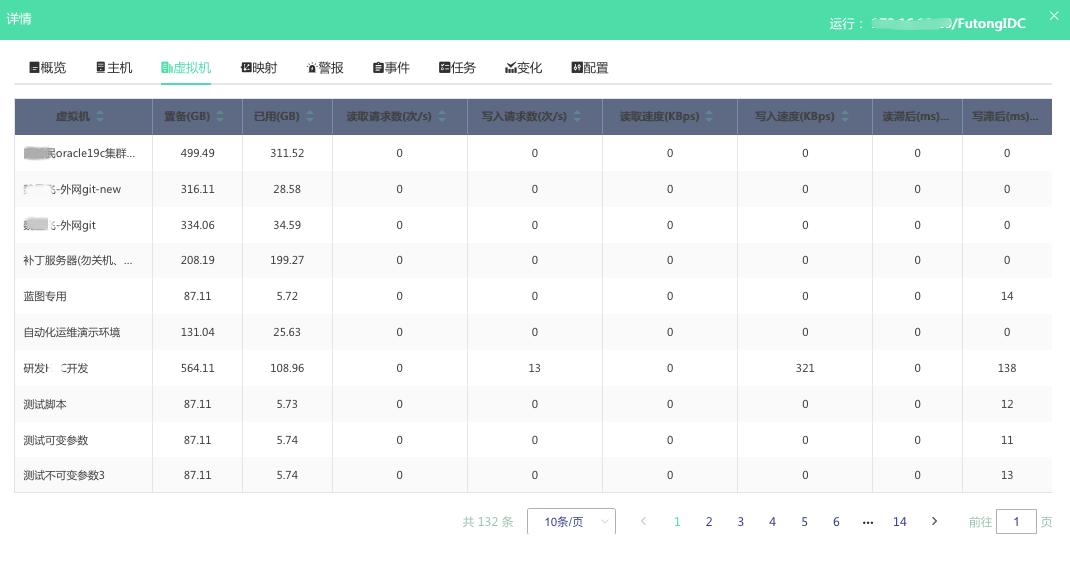This screenshot has width=1070, height=562.
Task: Click the 311.52 used value
Action: [287, 153]
